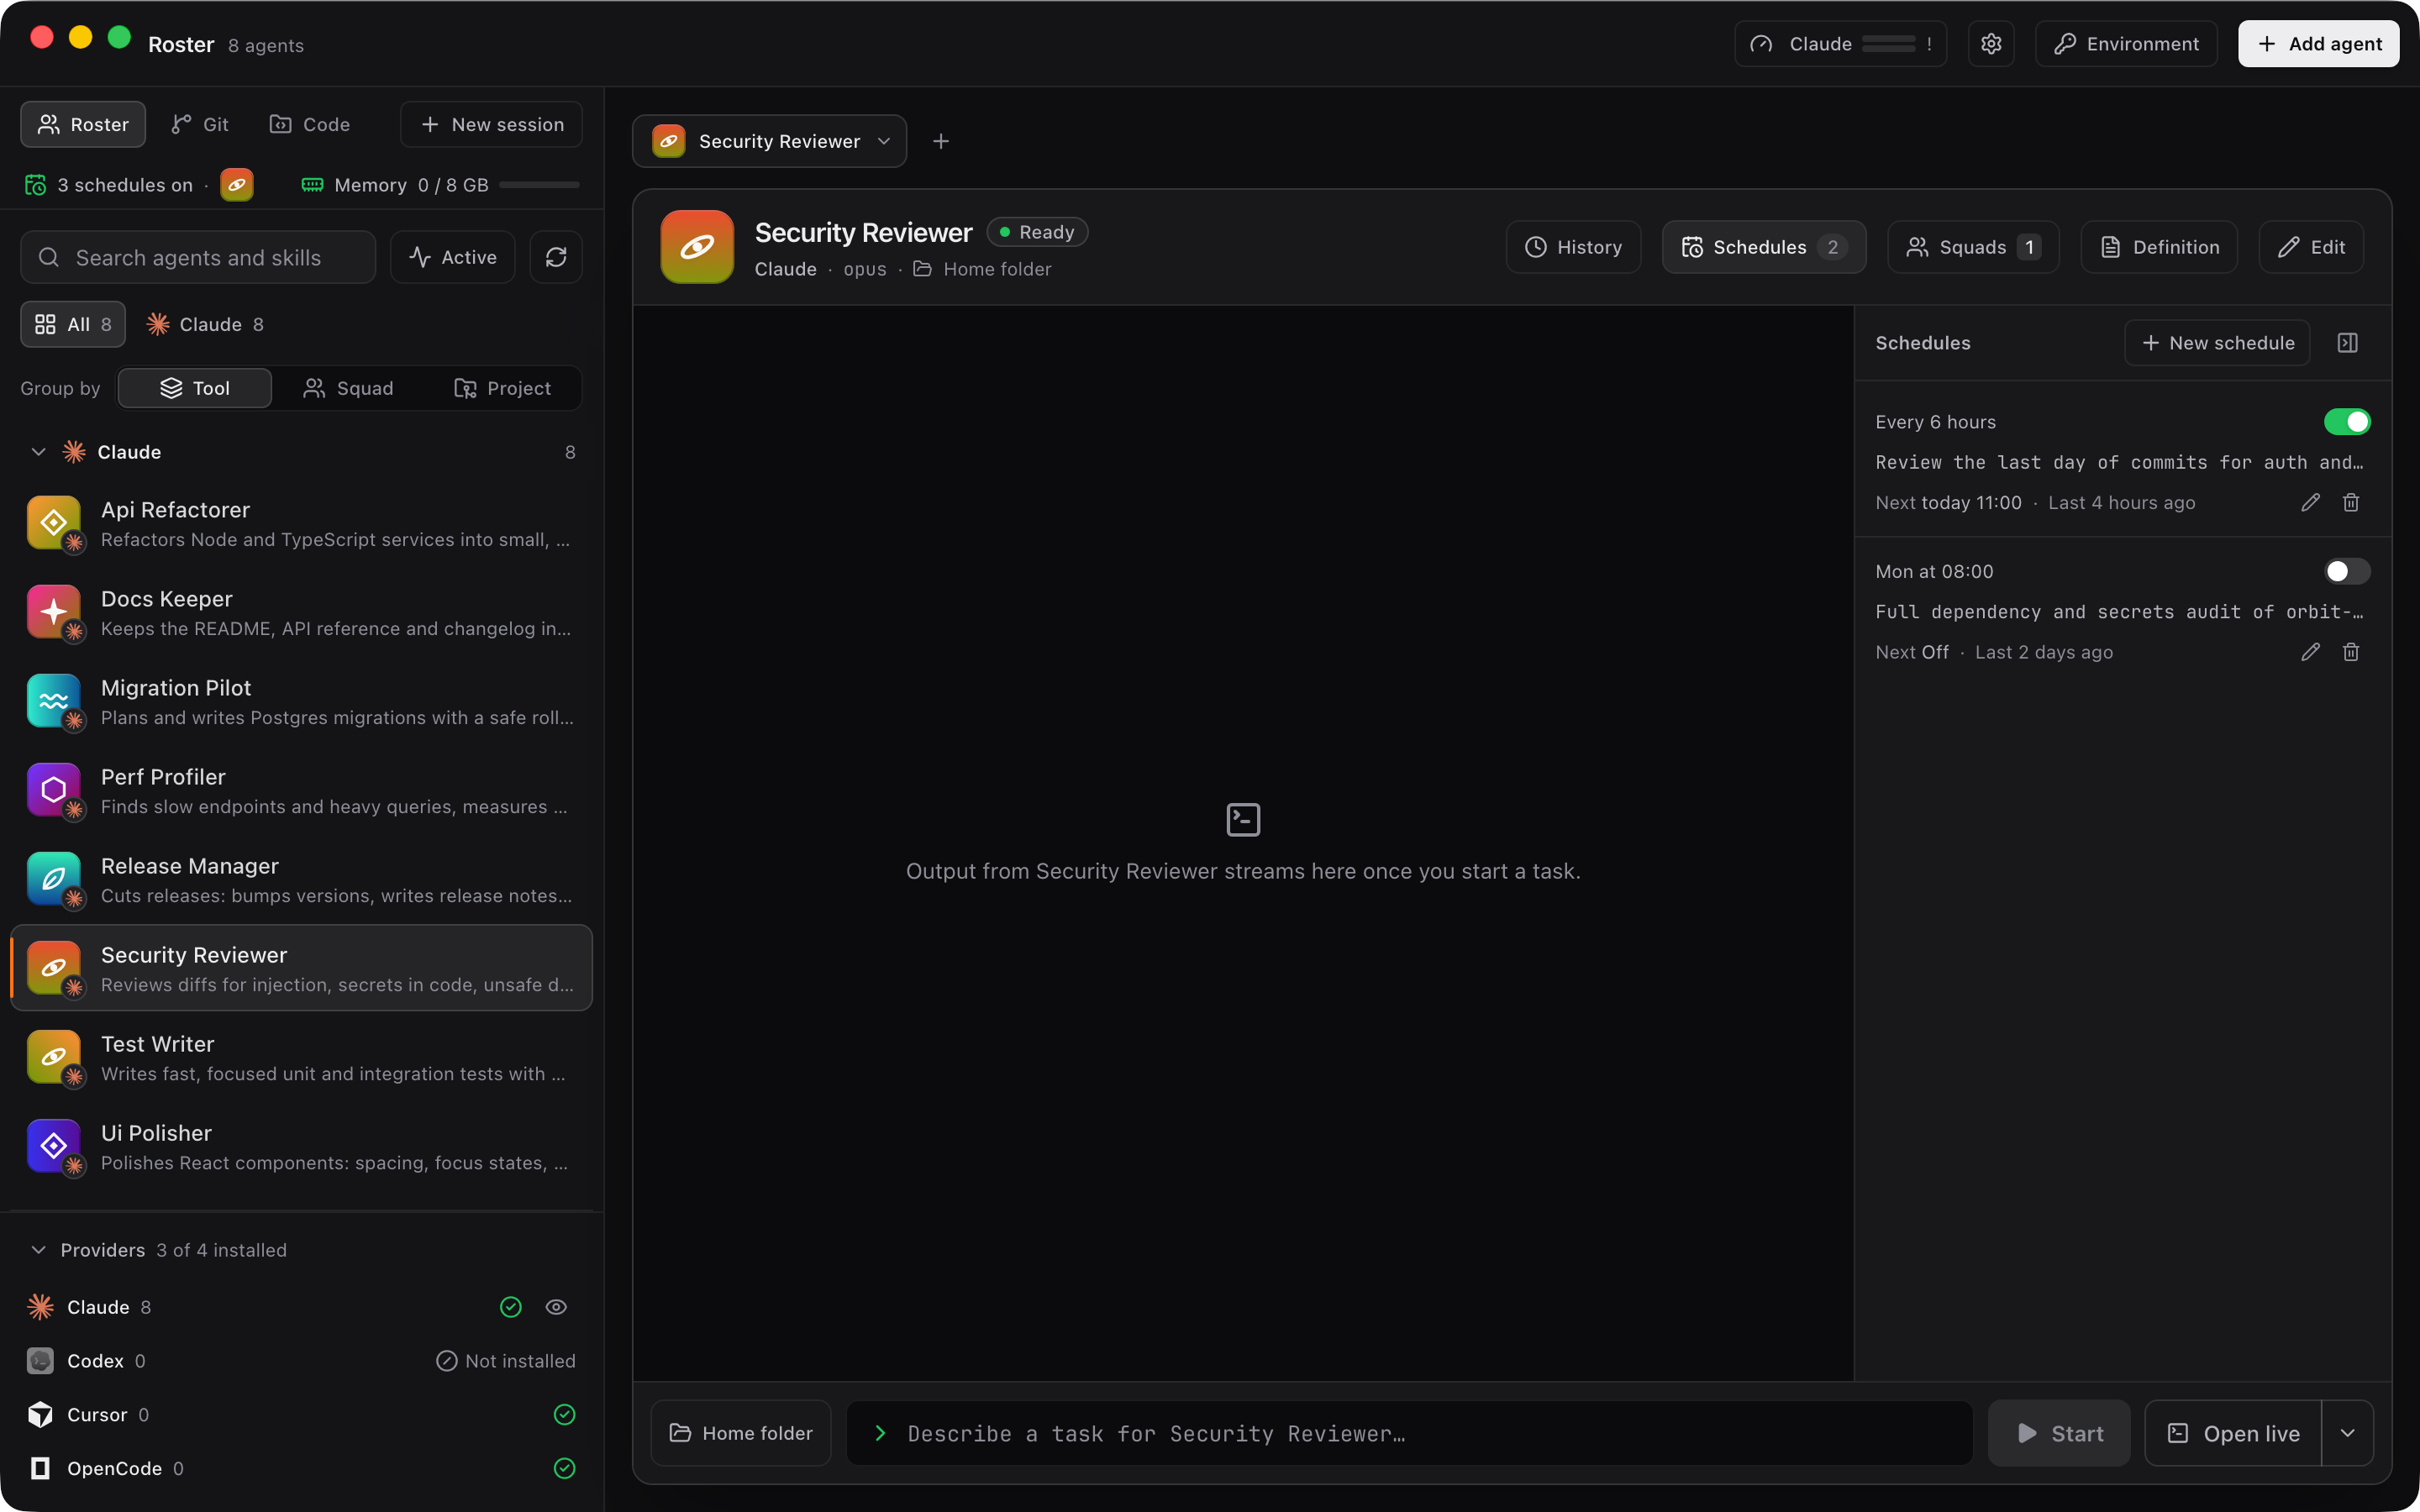The width and height of the screenshot is (2420, 1512).
Task: Click the New session button
Action: click(x=491, y=124)
